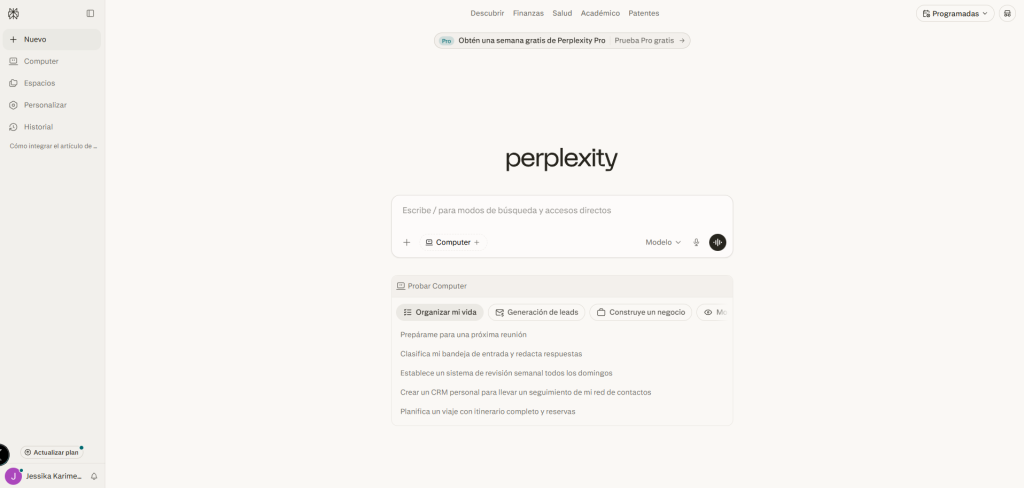
Task: Click the plus attach icon in search box
Action: [x=406, y=242]
